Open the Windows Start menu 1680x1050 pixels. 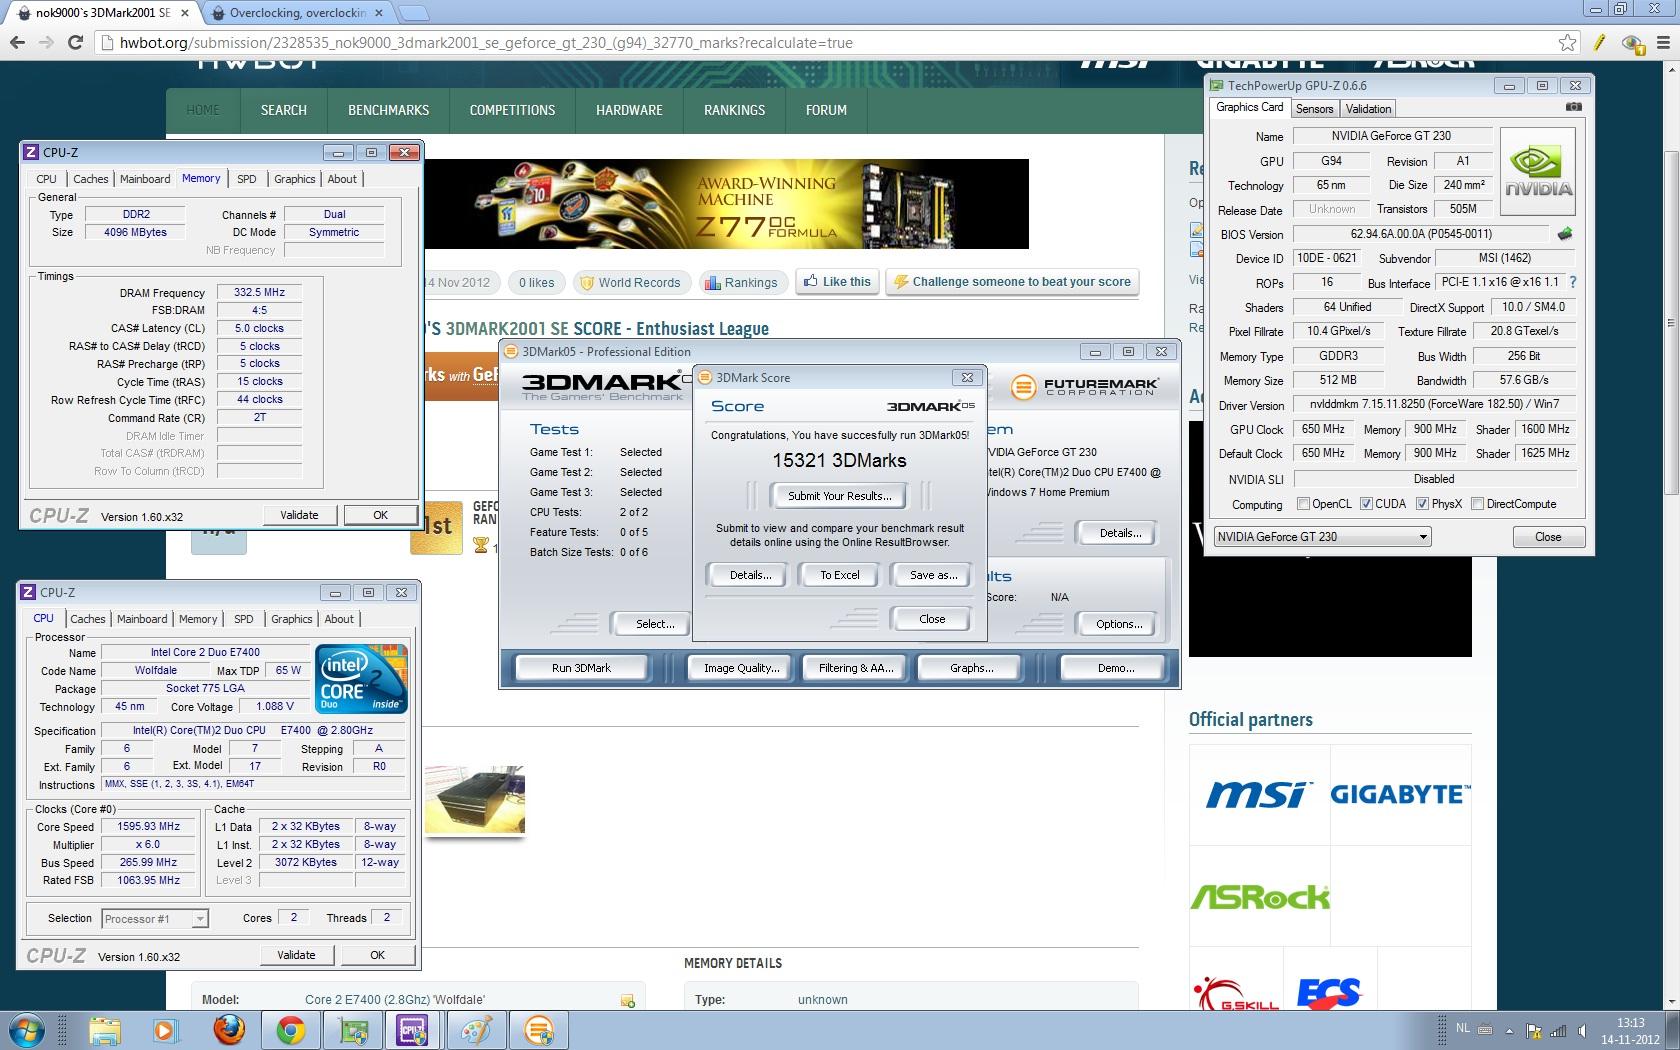[x=28, y=1030]
